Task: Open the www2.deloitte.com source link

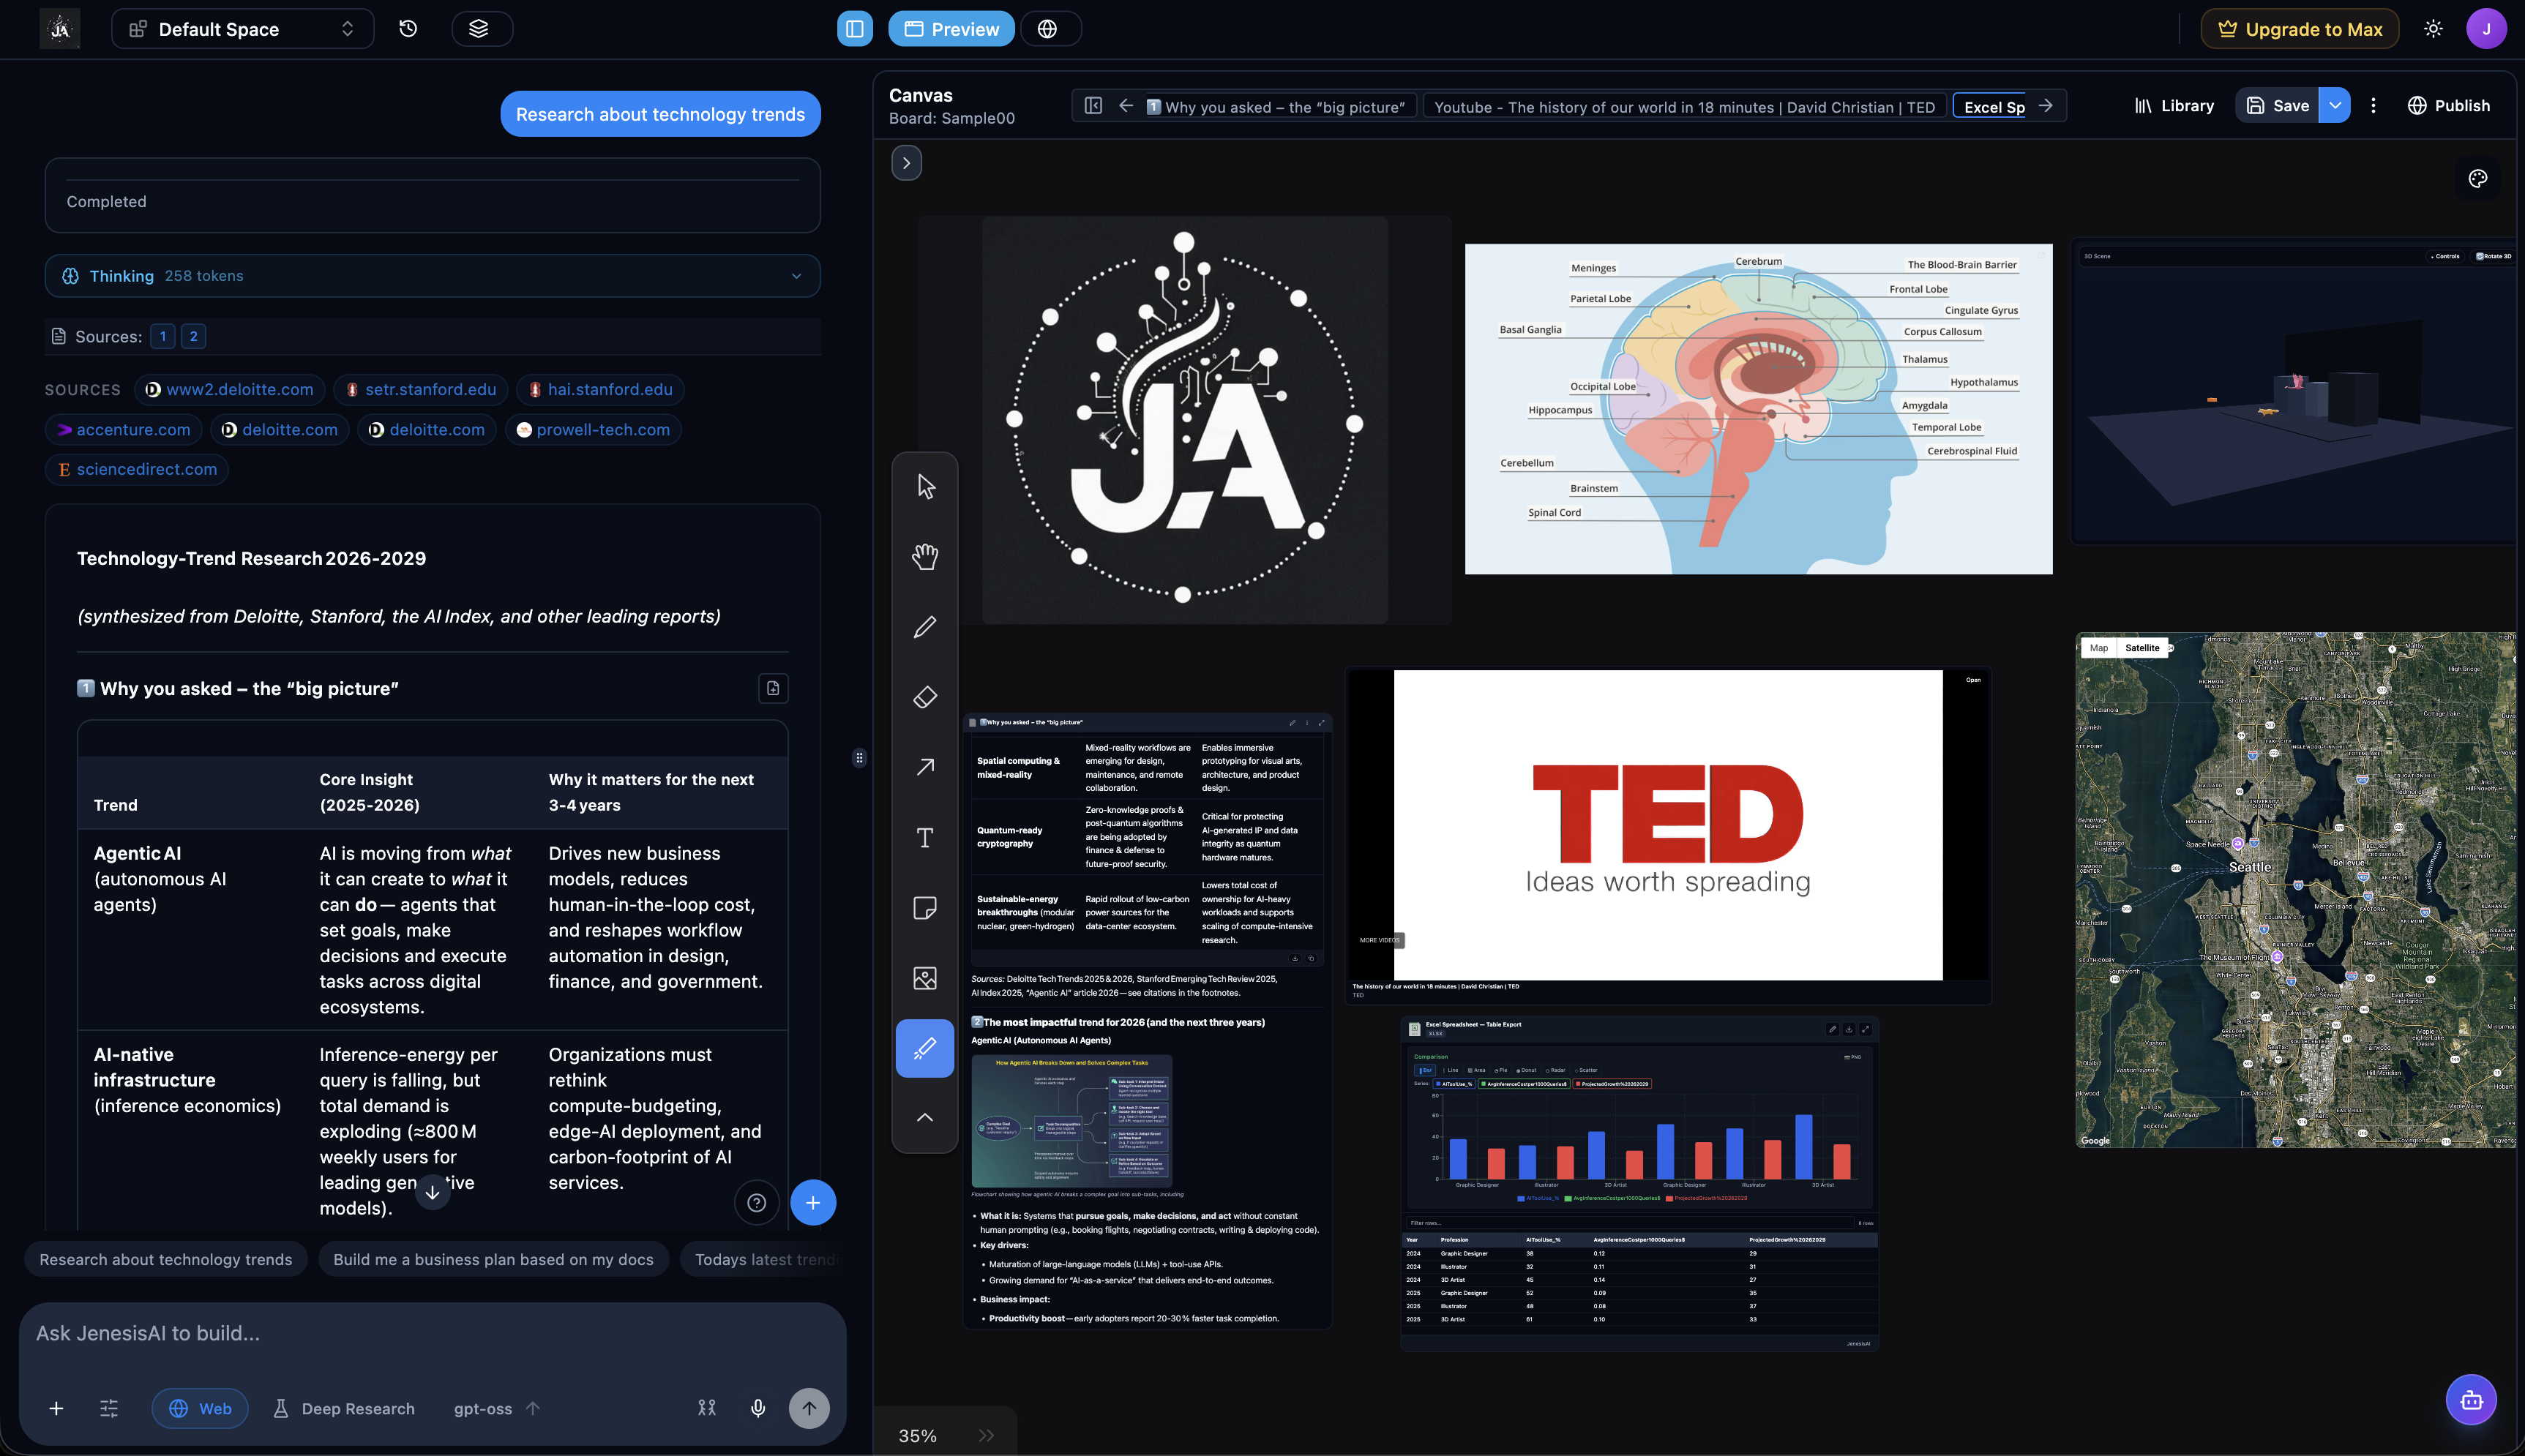Action: (x=229, y=390)
